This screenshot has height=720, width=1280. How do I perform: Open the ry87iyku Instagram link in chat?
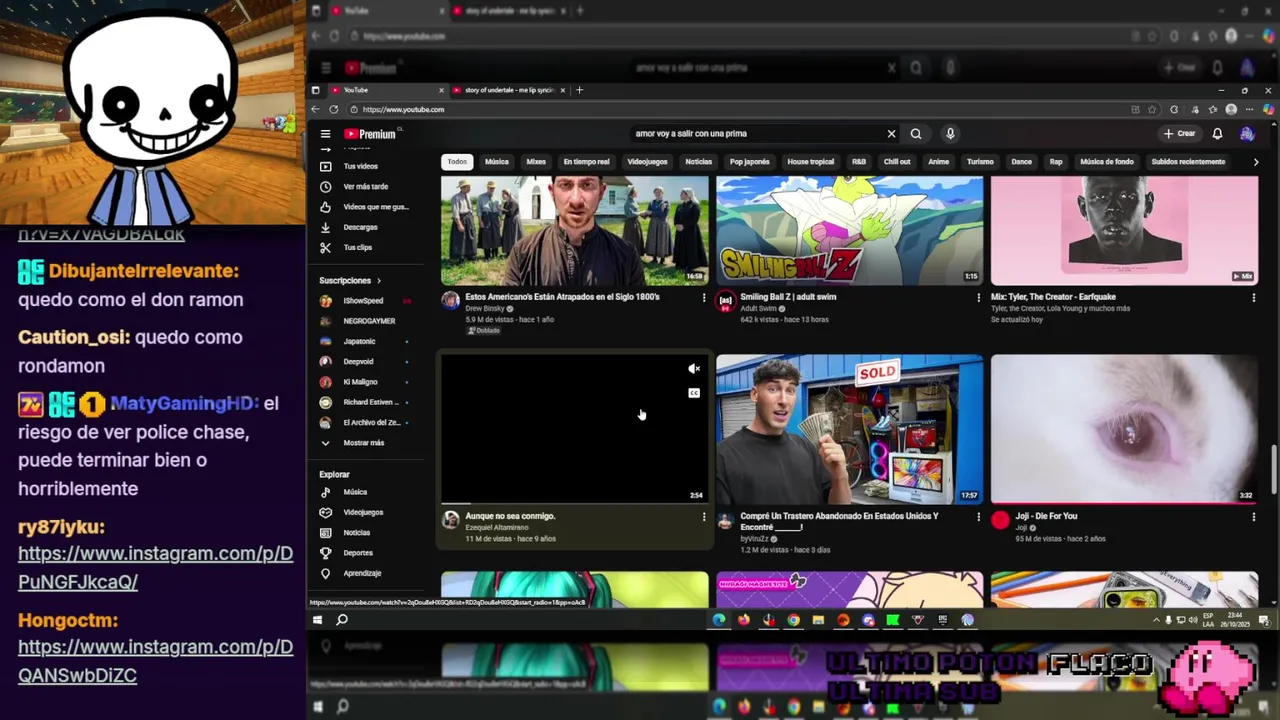[155, 568]
